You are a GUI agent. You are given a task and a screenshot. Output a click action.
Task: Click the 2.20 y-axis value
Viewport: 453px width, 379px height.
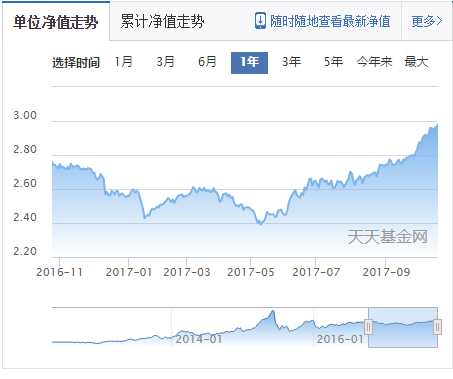coord(25,251)
